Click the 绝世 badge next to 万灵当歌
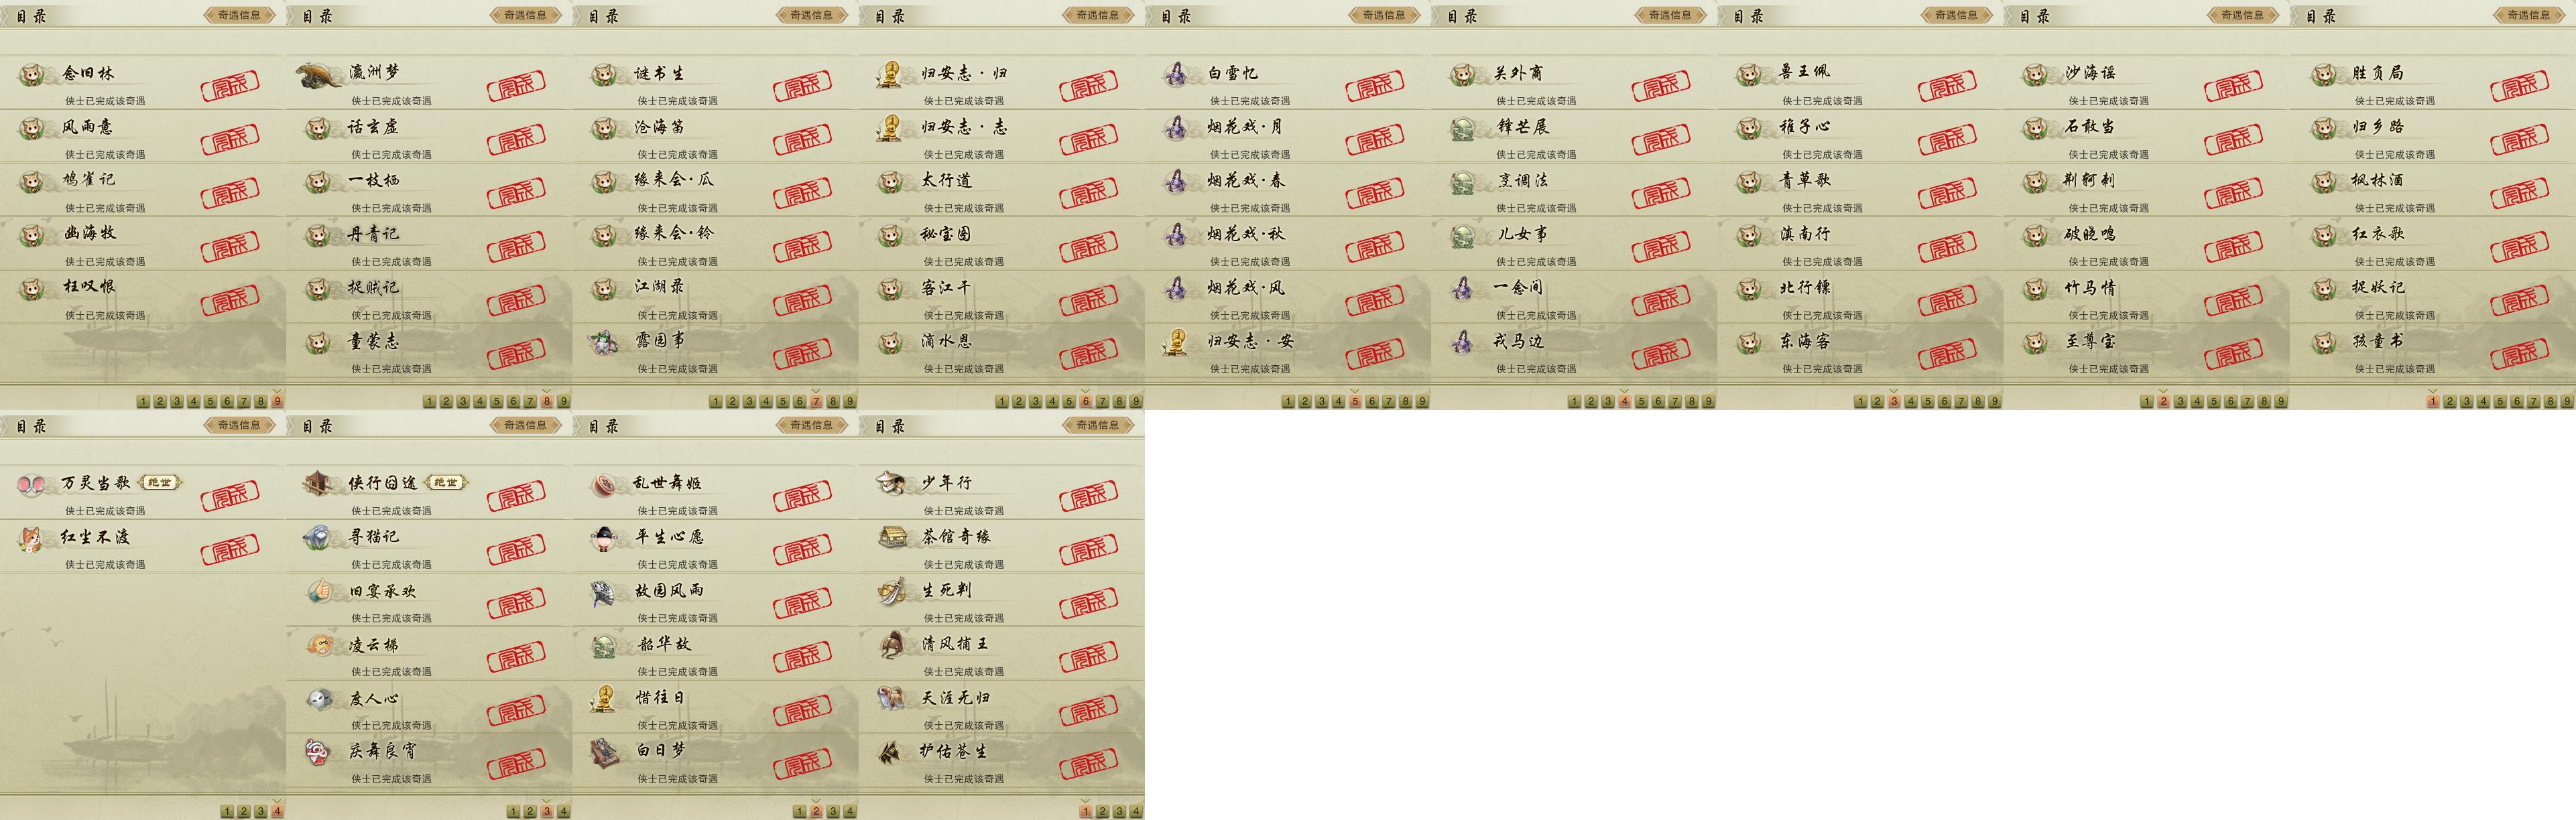Screen dimensions: 2576x820 point(159,483)
